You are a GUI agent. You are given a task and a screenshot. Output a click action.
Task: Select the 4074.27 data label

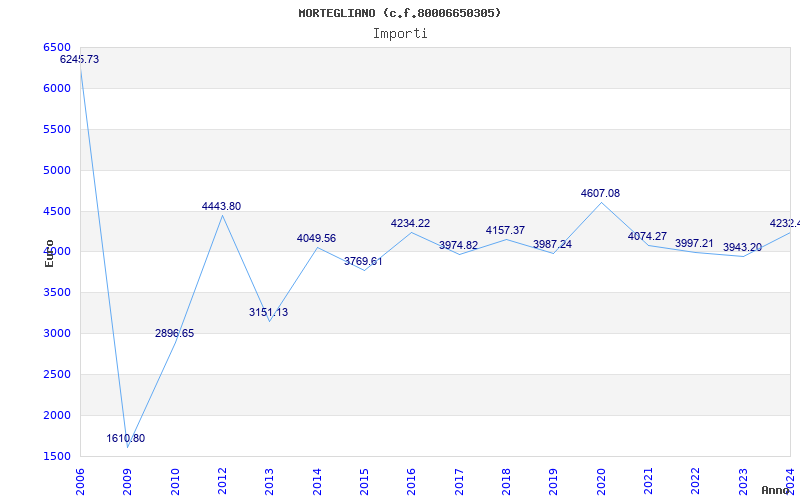tap(647, 236)
